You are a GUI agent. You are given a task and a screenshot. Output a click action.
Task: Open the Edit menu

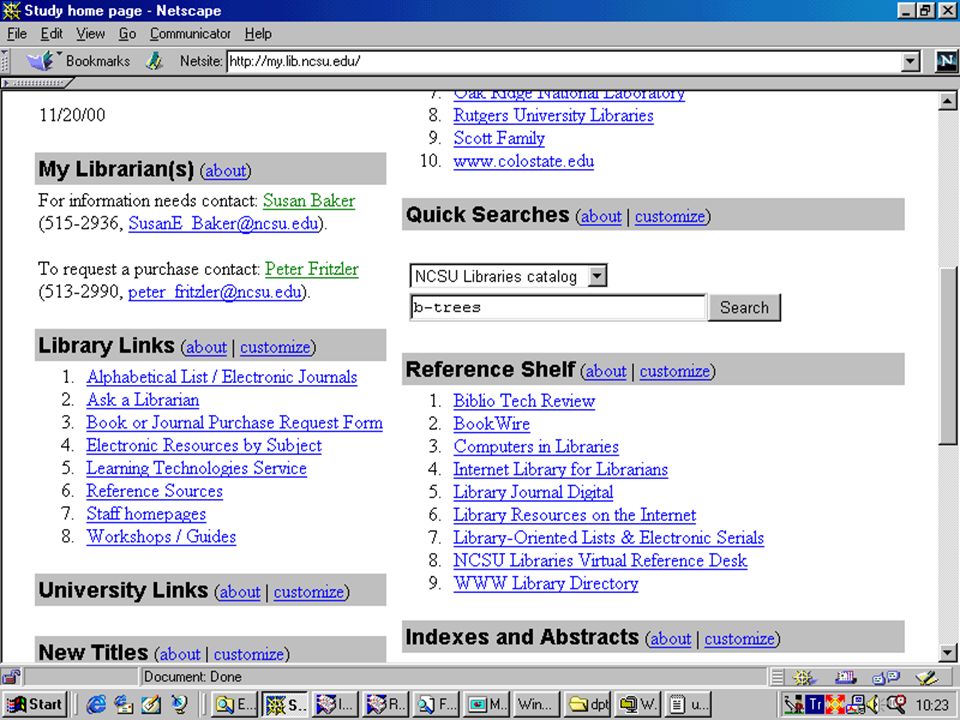52,34
